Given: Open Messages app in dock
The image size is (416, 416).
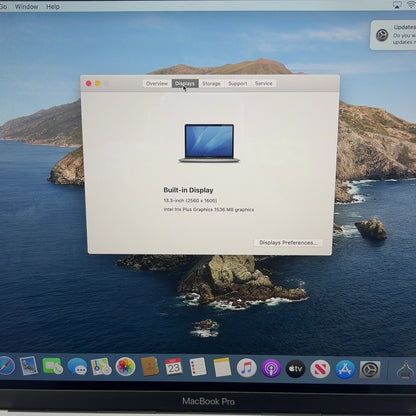Looking at the screenshot, I should [77, 367].
